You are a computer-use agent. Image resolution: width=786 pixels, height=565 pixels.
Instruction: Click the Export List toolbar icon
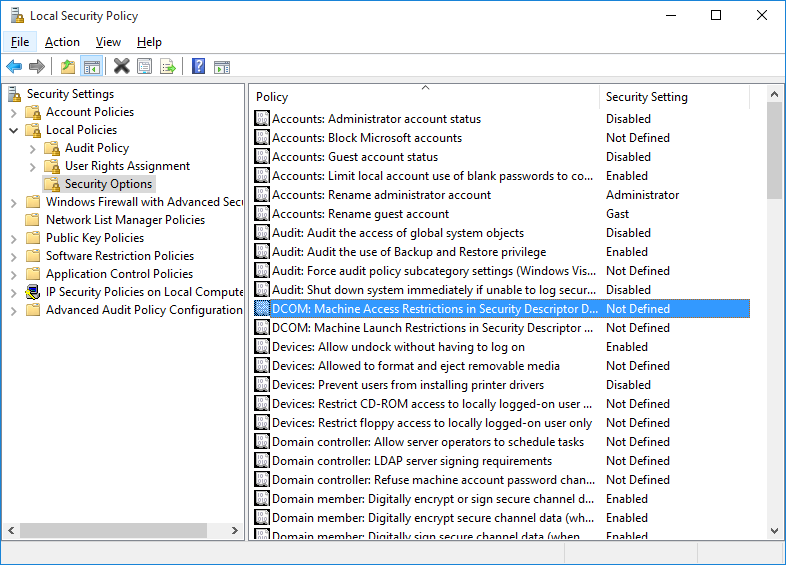168,67
